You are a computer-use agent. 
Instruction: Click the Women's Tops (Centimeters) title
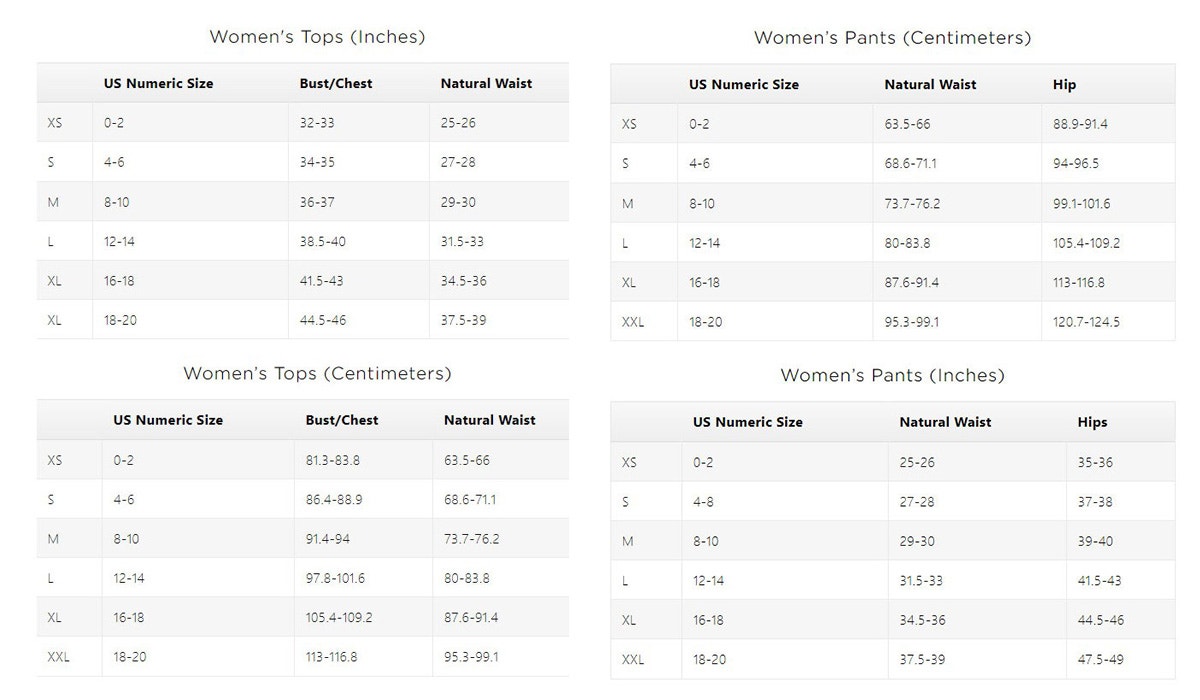317,374
